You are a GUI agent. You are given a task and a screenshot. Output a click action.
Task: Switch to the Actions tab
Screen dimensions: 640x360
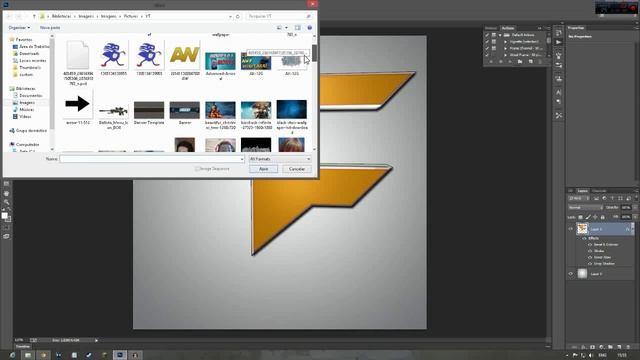click(508, 28)
